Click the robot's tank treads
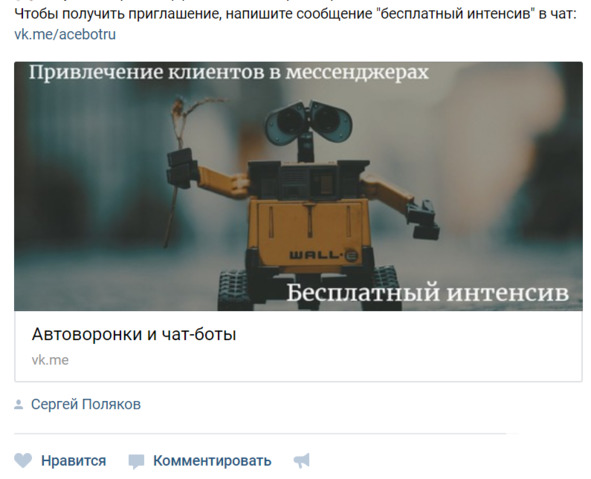Screen dimensions: 591x479 click(x=235, y=289)
